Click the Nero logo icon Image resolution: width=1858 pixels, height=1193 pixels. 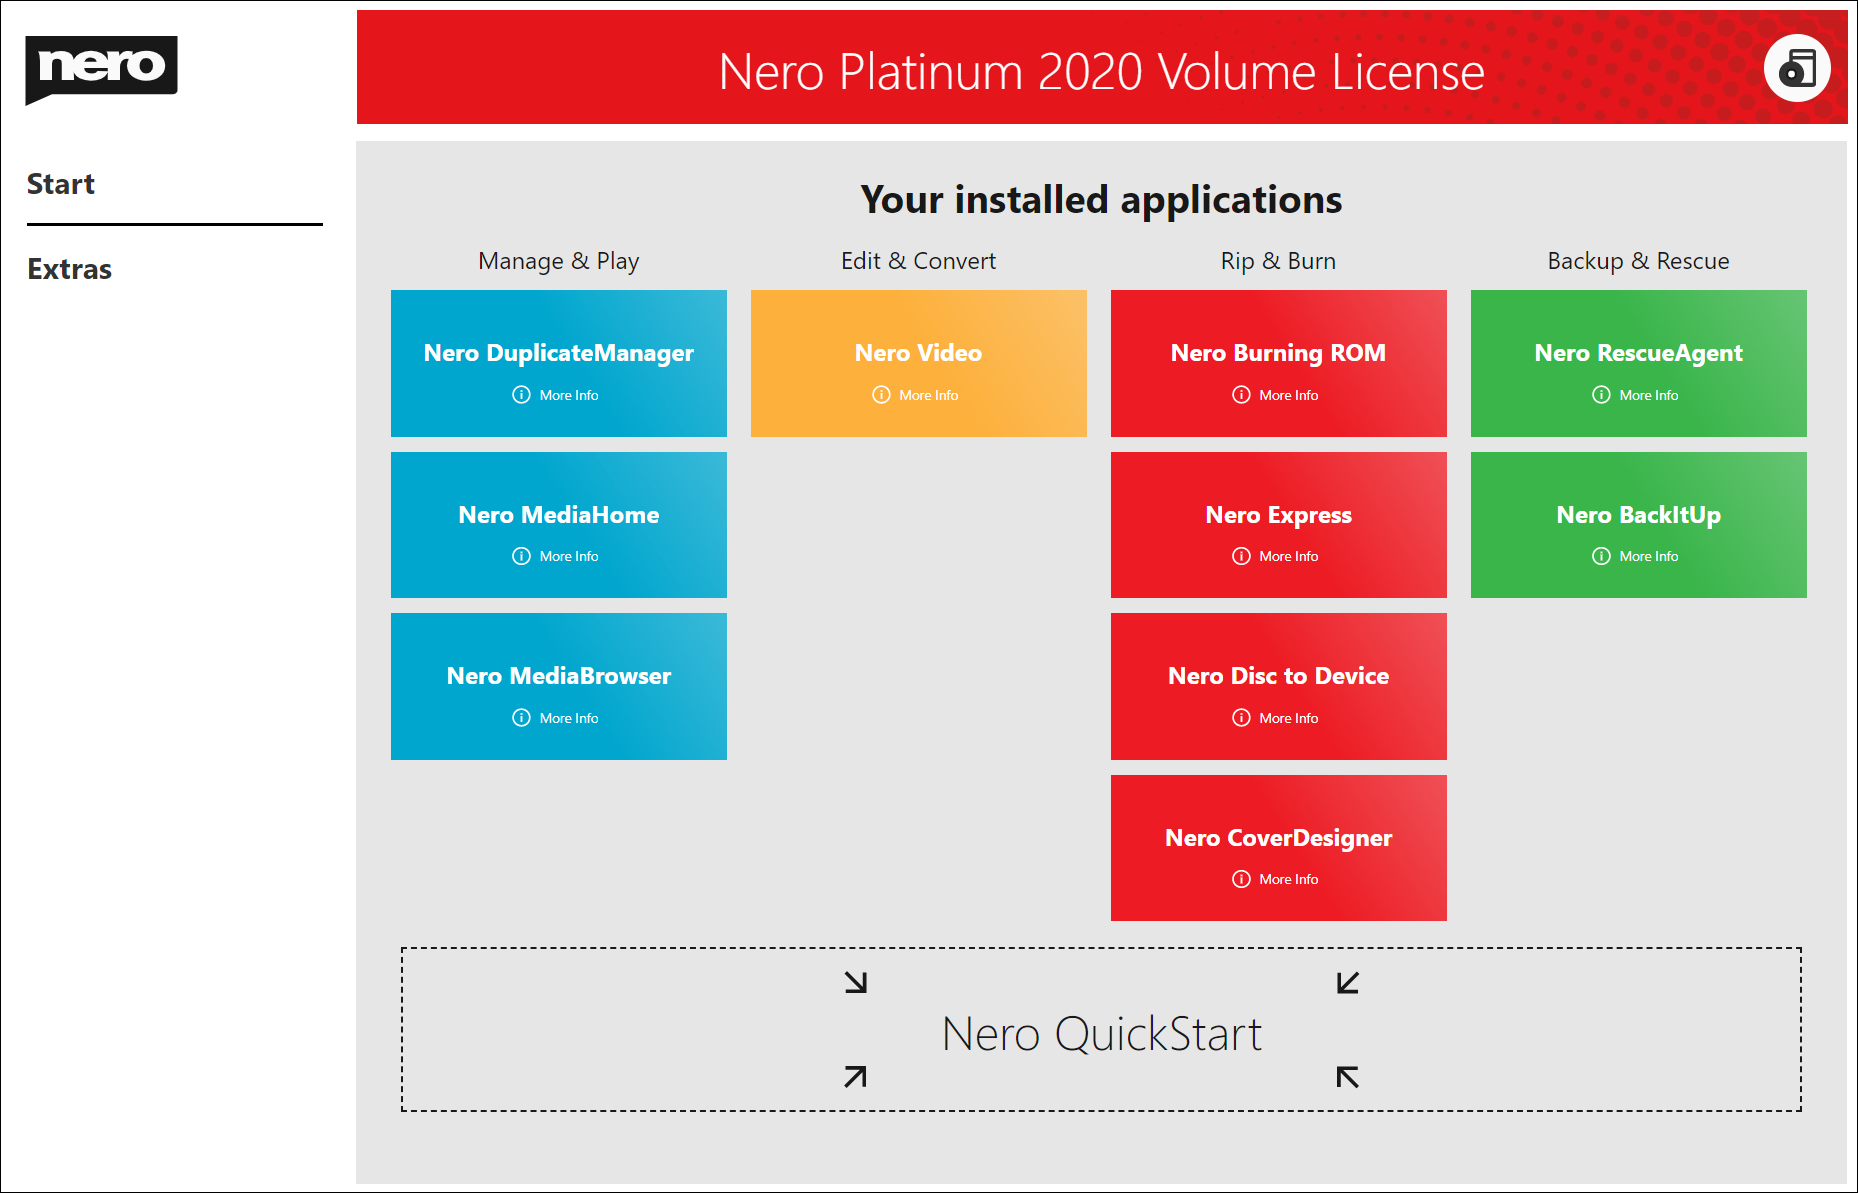tap(101, 68)
